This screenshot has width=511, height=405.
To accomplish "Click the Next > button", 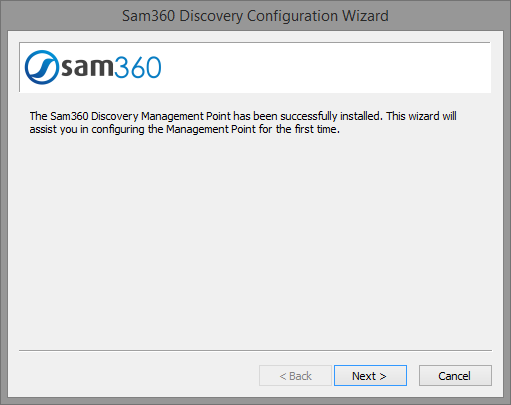I will tap(370, 376).
